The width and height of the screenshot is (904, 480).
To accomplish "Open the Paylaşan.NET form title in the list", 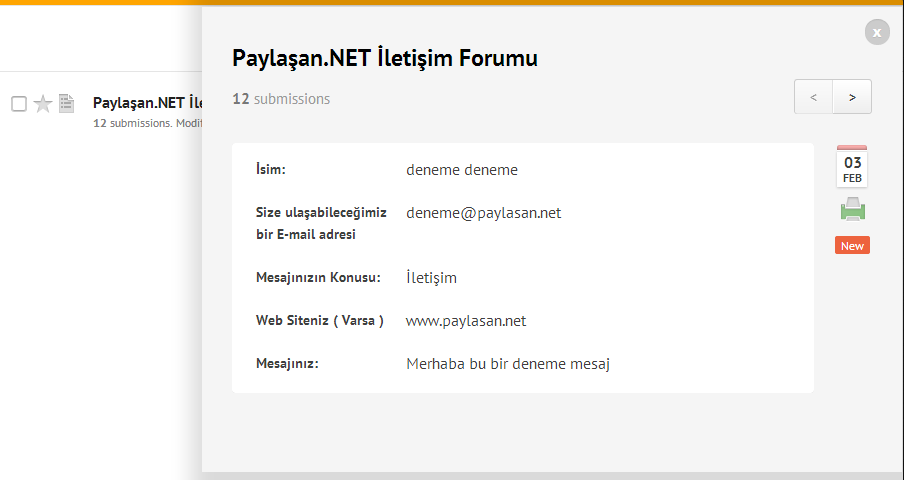I will (148, 103).
